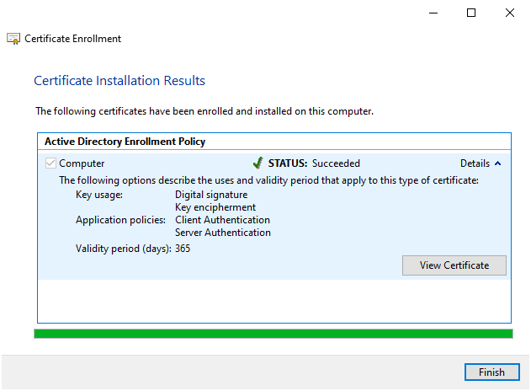The height and width of the screenshot is (391, 531).
Task: Click the Details label to collapse
Action: (x=475, y=164)
